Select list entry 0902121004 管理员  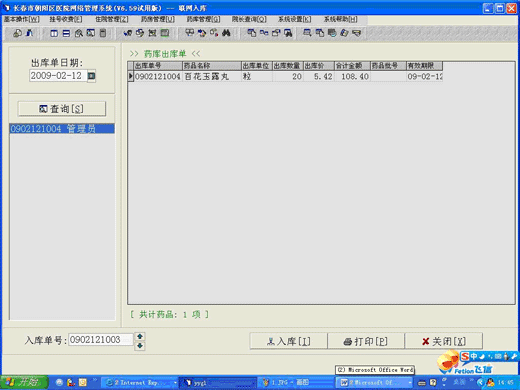(x=62, y=129)
